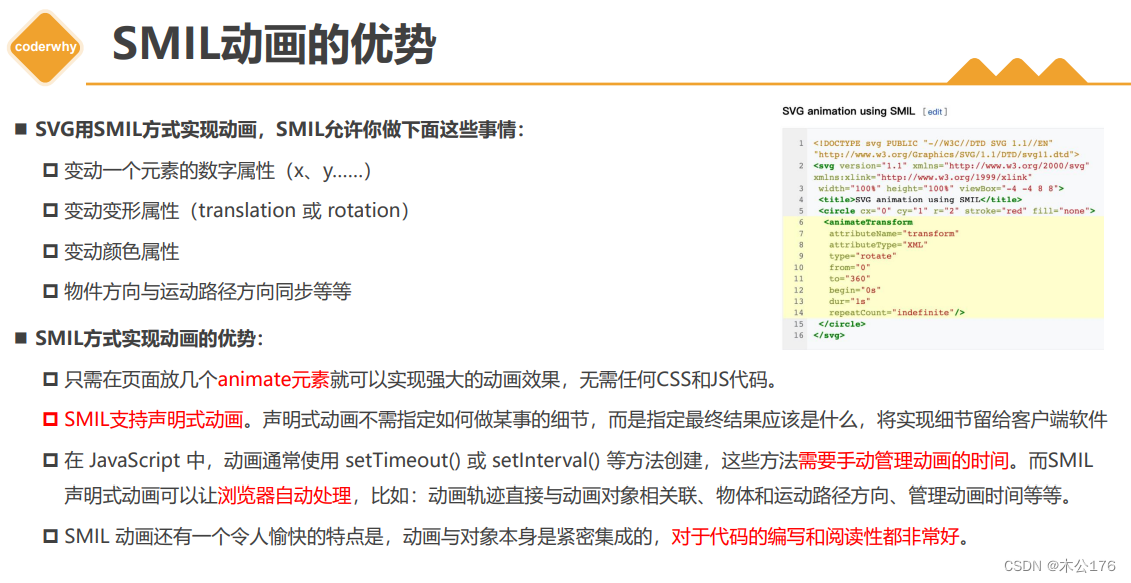Select the bullet "变动一个元素的数字属性（x、y......）"

tap(219, 171)
